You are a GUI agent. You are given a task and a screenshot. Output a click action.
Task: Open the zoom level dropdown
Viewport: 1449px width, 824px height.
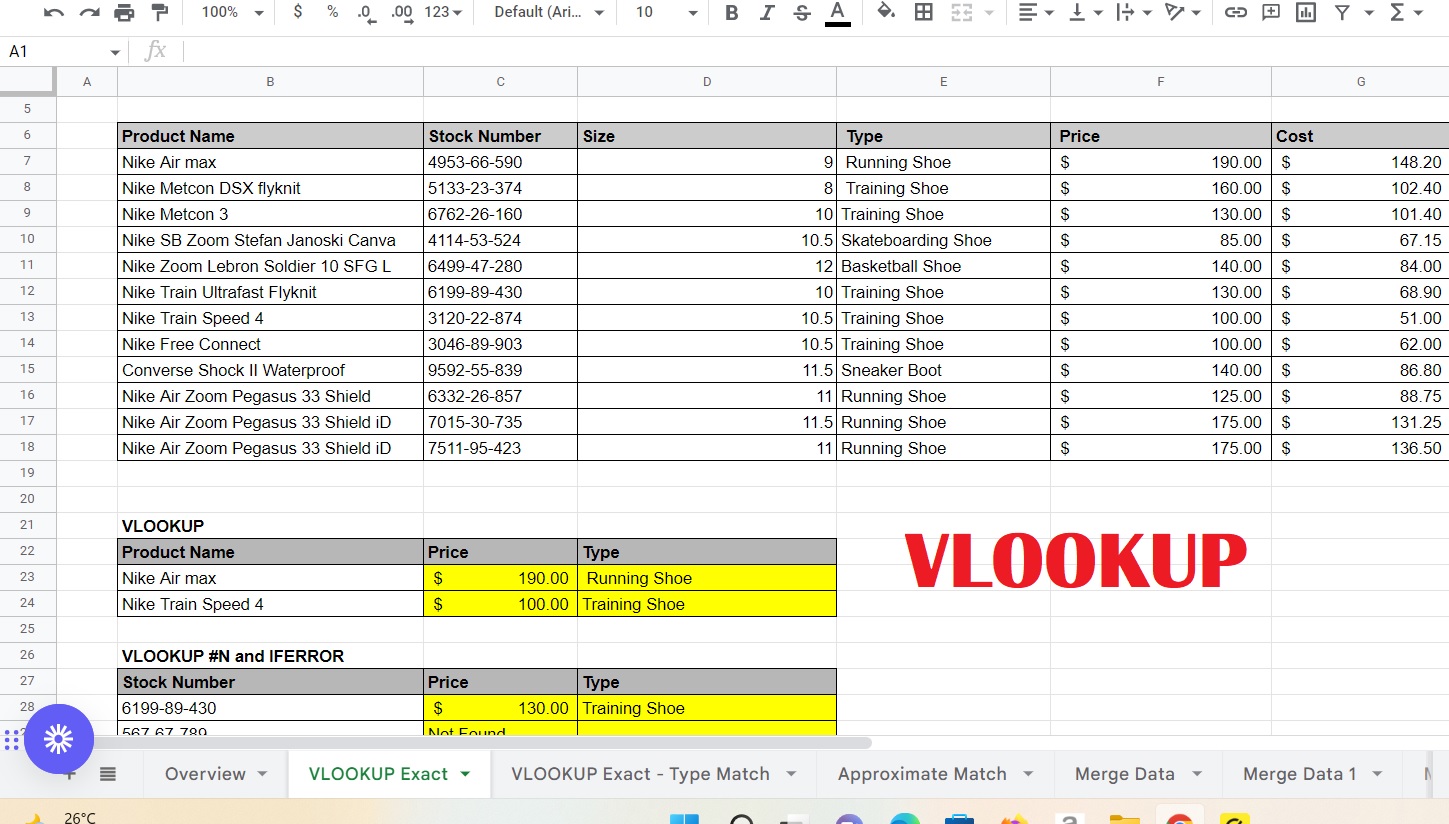(x=232, y=13)
